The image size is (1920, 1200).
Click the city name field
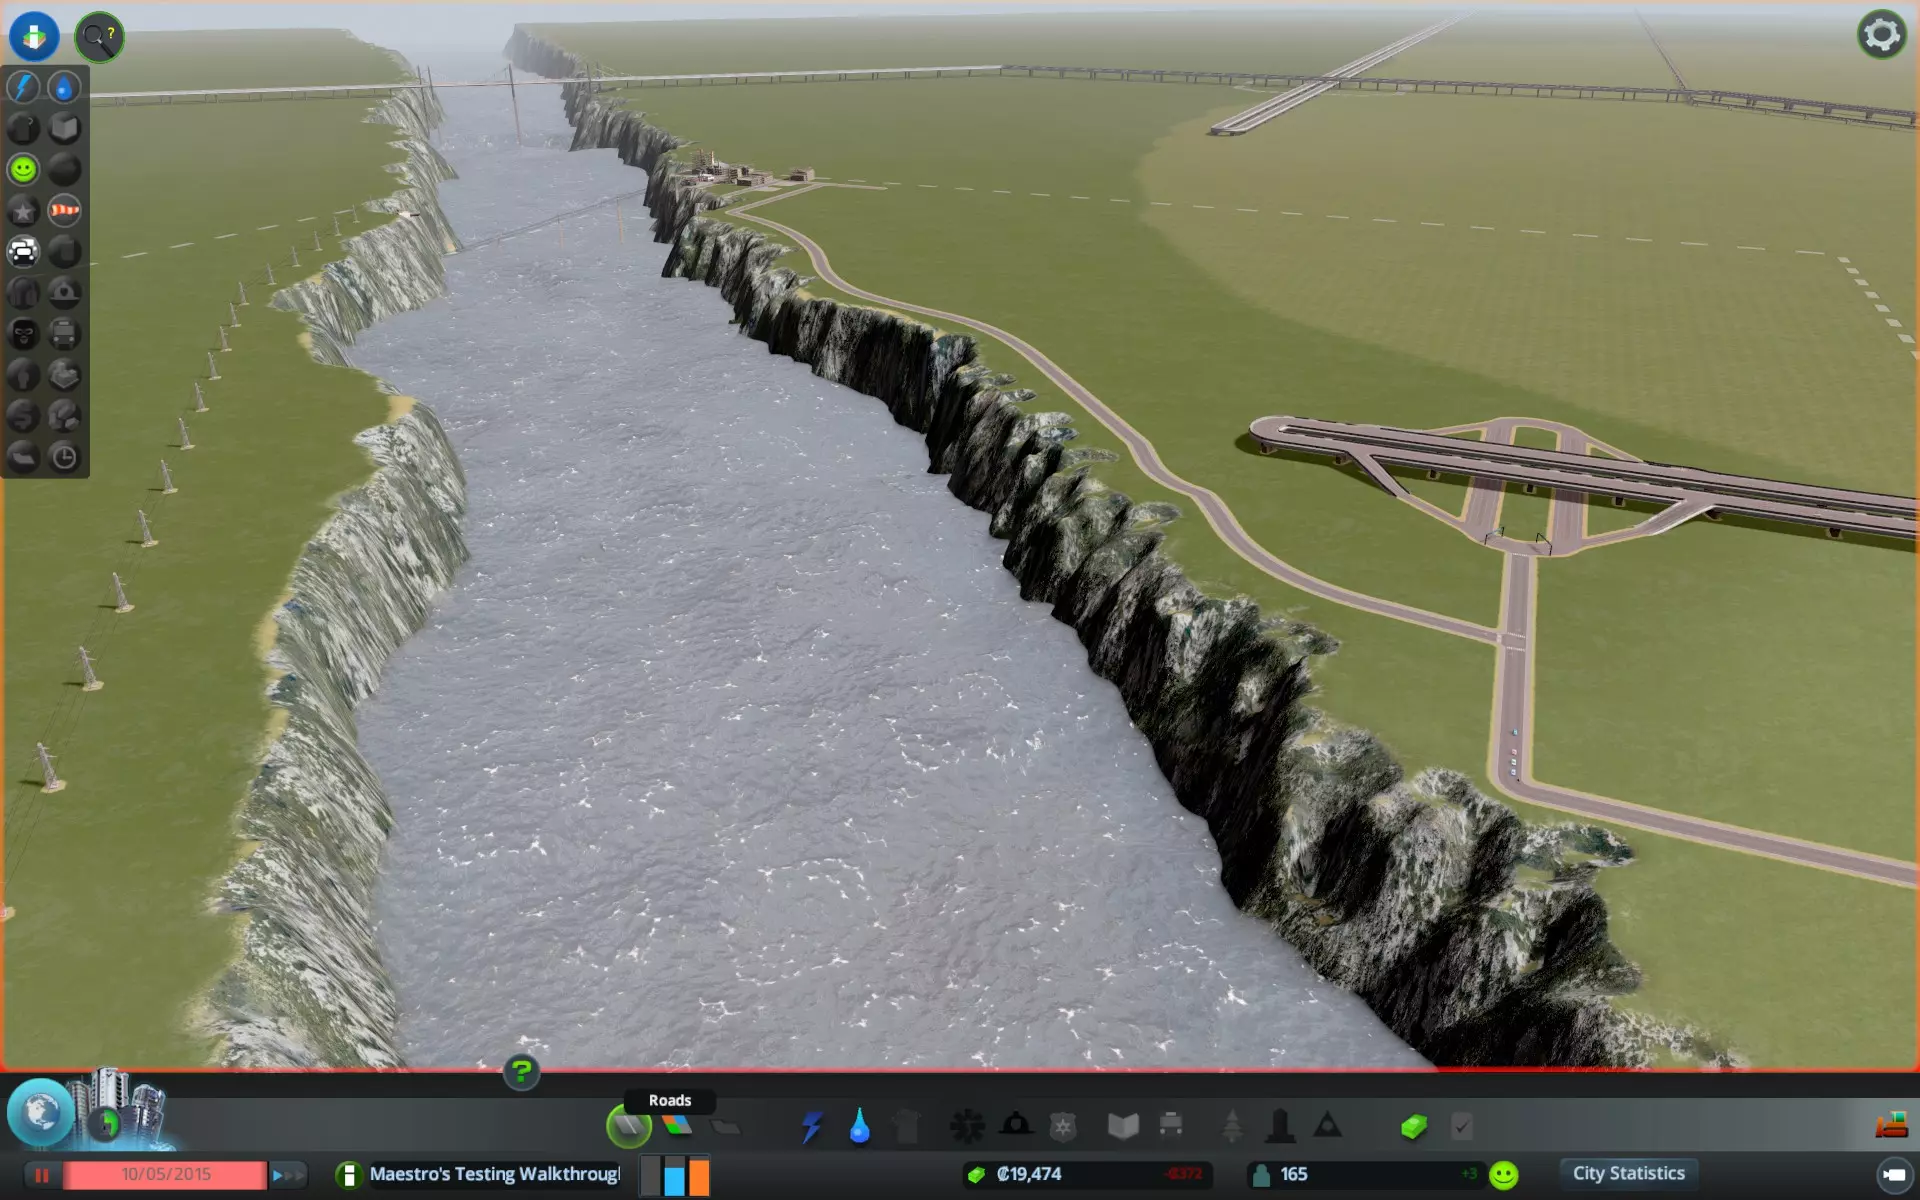coord(493,1174)
